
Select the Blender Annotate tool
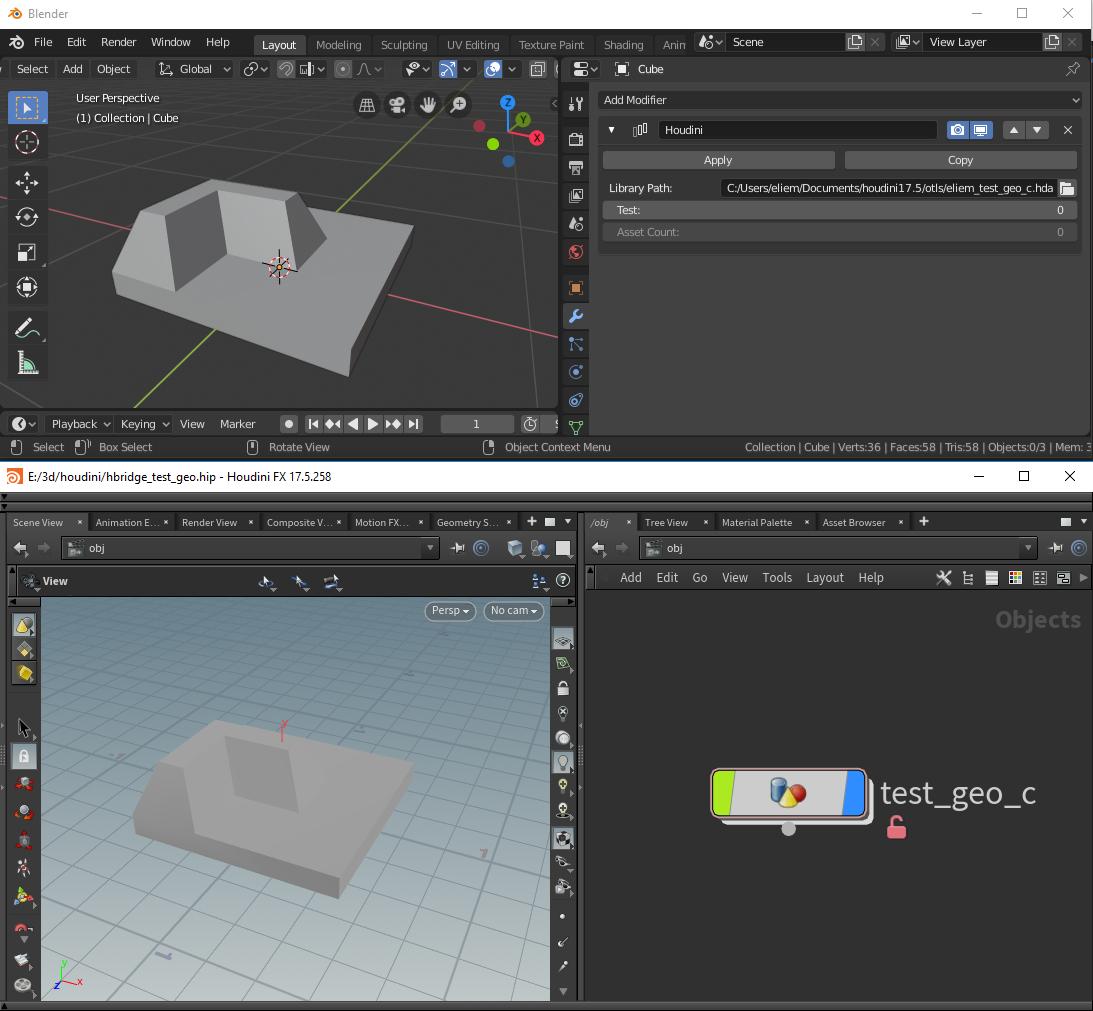[27, 328]
